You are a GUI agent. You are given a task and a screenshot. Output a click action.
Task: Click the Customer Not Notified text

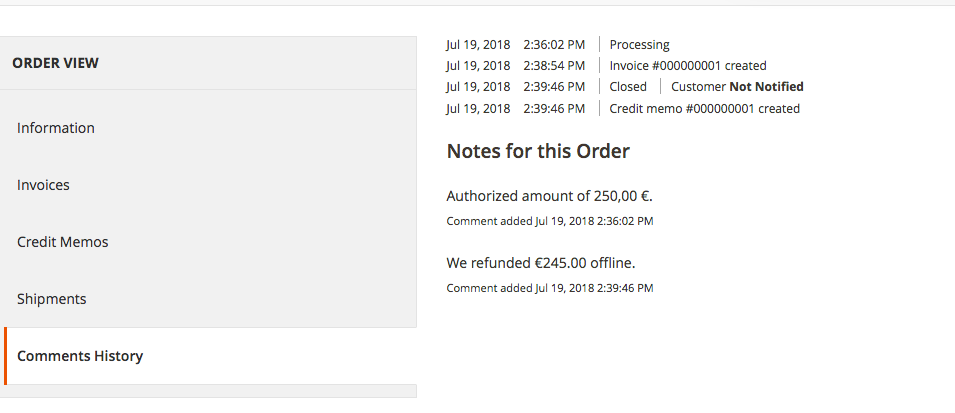tap(737, 87)
